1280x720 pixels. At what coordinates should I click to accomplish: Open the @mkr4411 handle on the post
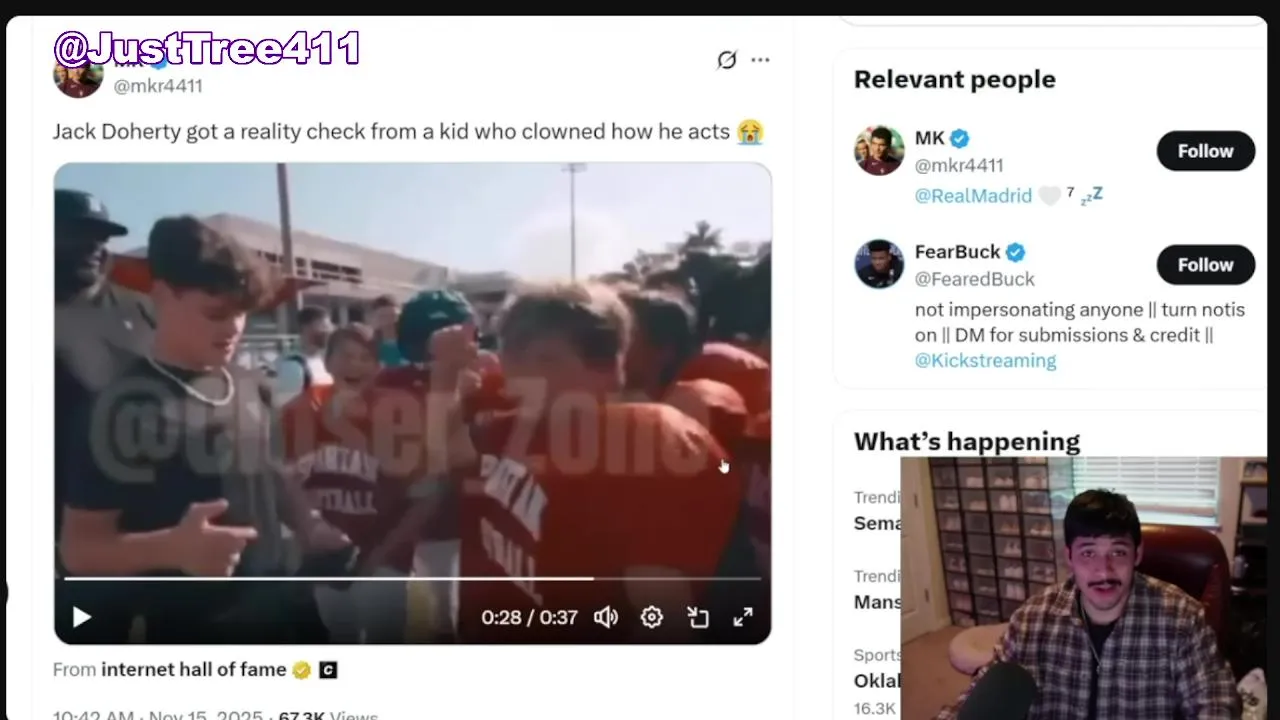pyautogui.click(x=158, y=86)
